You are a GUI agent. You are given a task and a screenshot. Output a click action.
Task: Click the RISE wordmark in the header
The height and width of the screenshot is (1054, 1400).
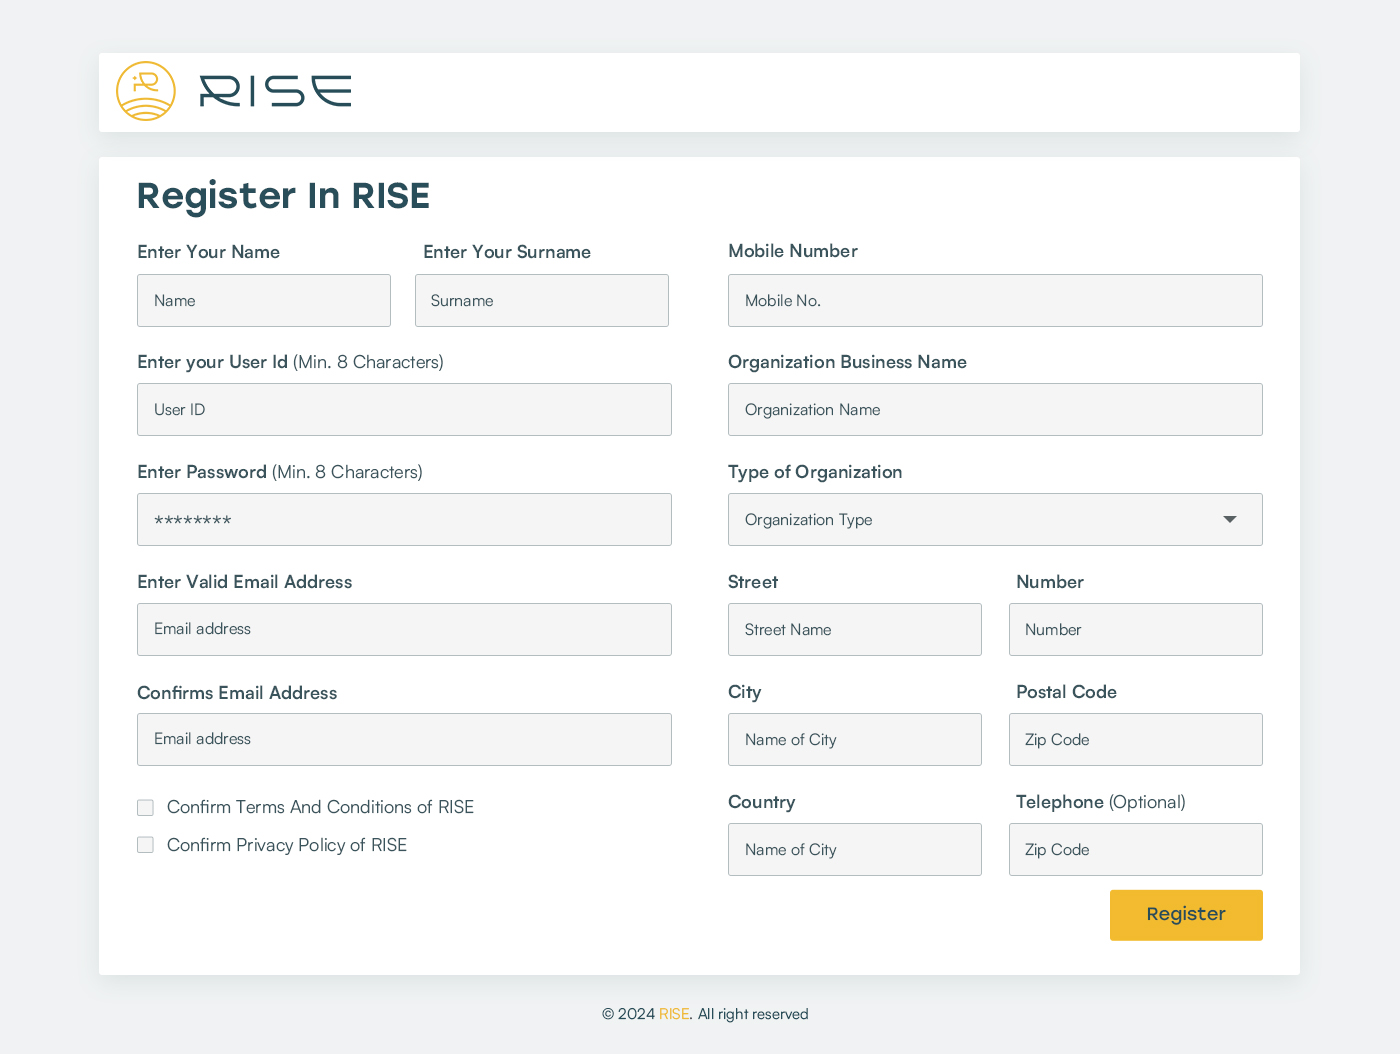(275, 91)
